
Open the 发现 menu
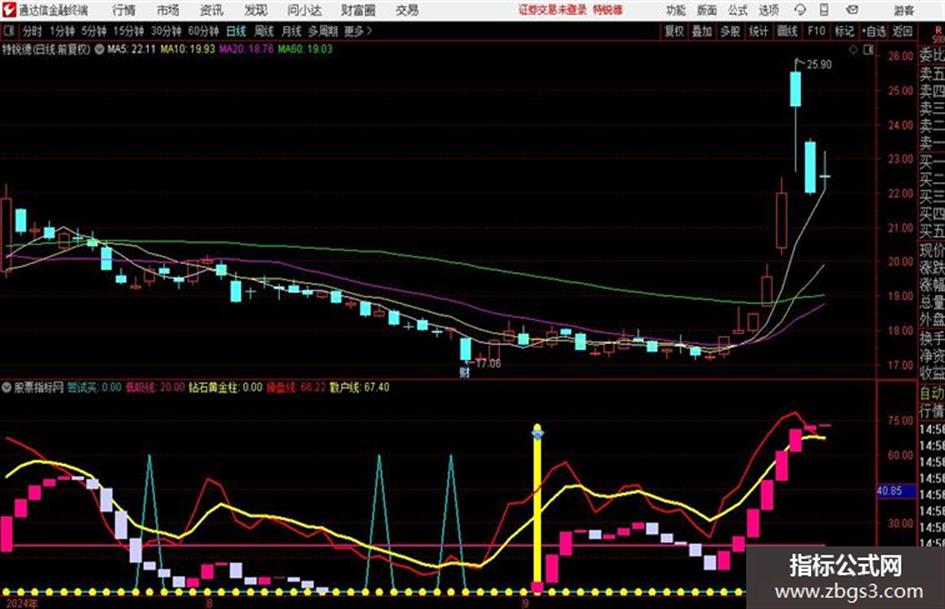[x=256, y=10]
